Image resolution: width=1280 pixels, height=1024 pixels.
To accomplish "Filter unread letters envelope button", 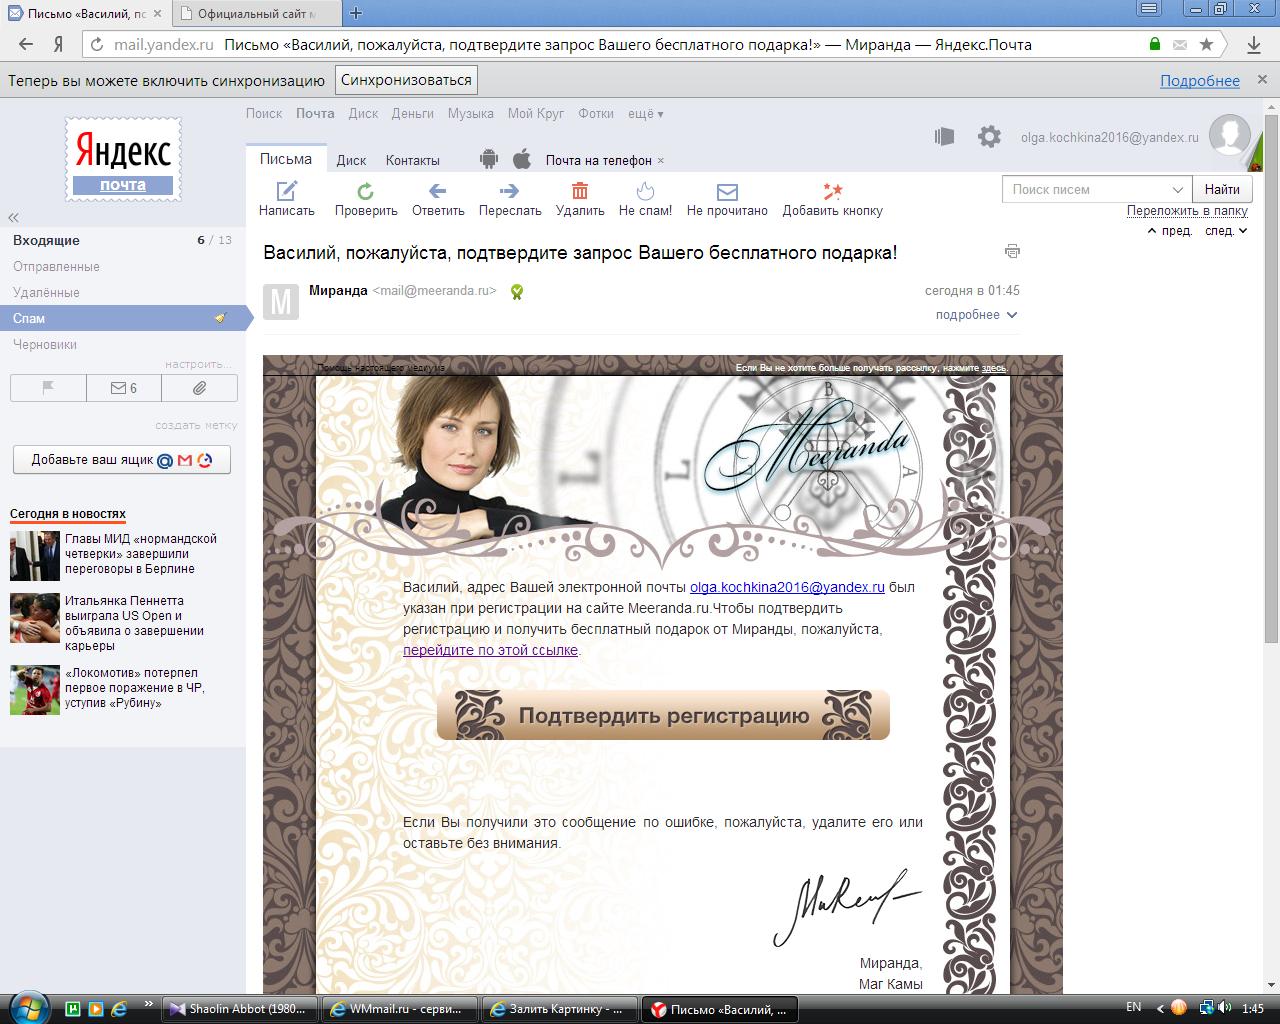I will click(124, 388).
